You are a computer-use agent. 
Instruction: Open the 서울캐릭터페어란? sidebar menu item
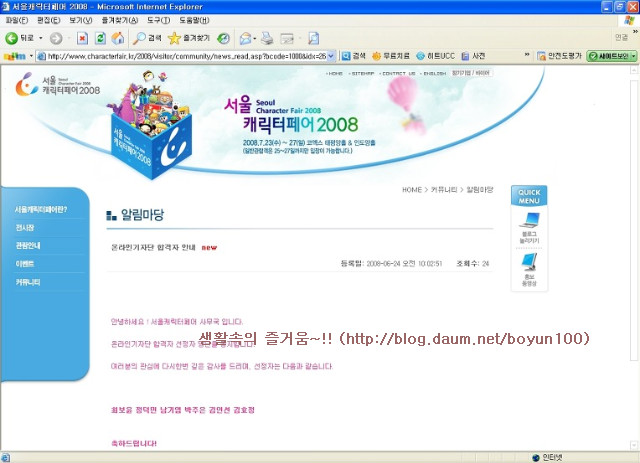41,209
